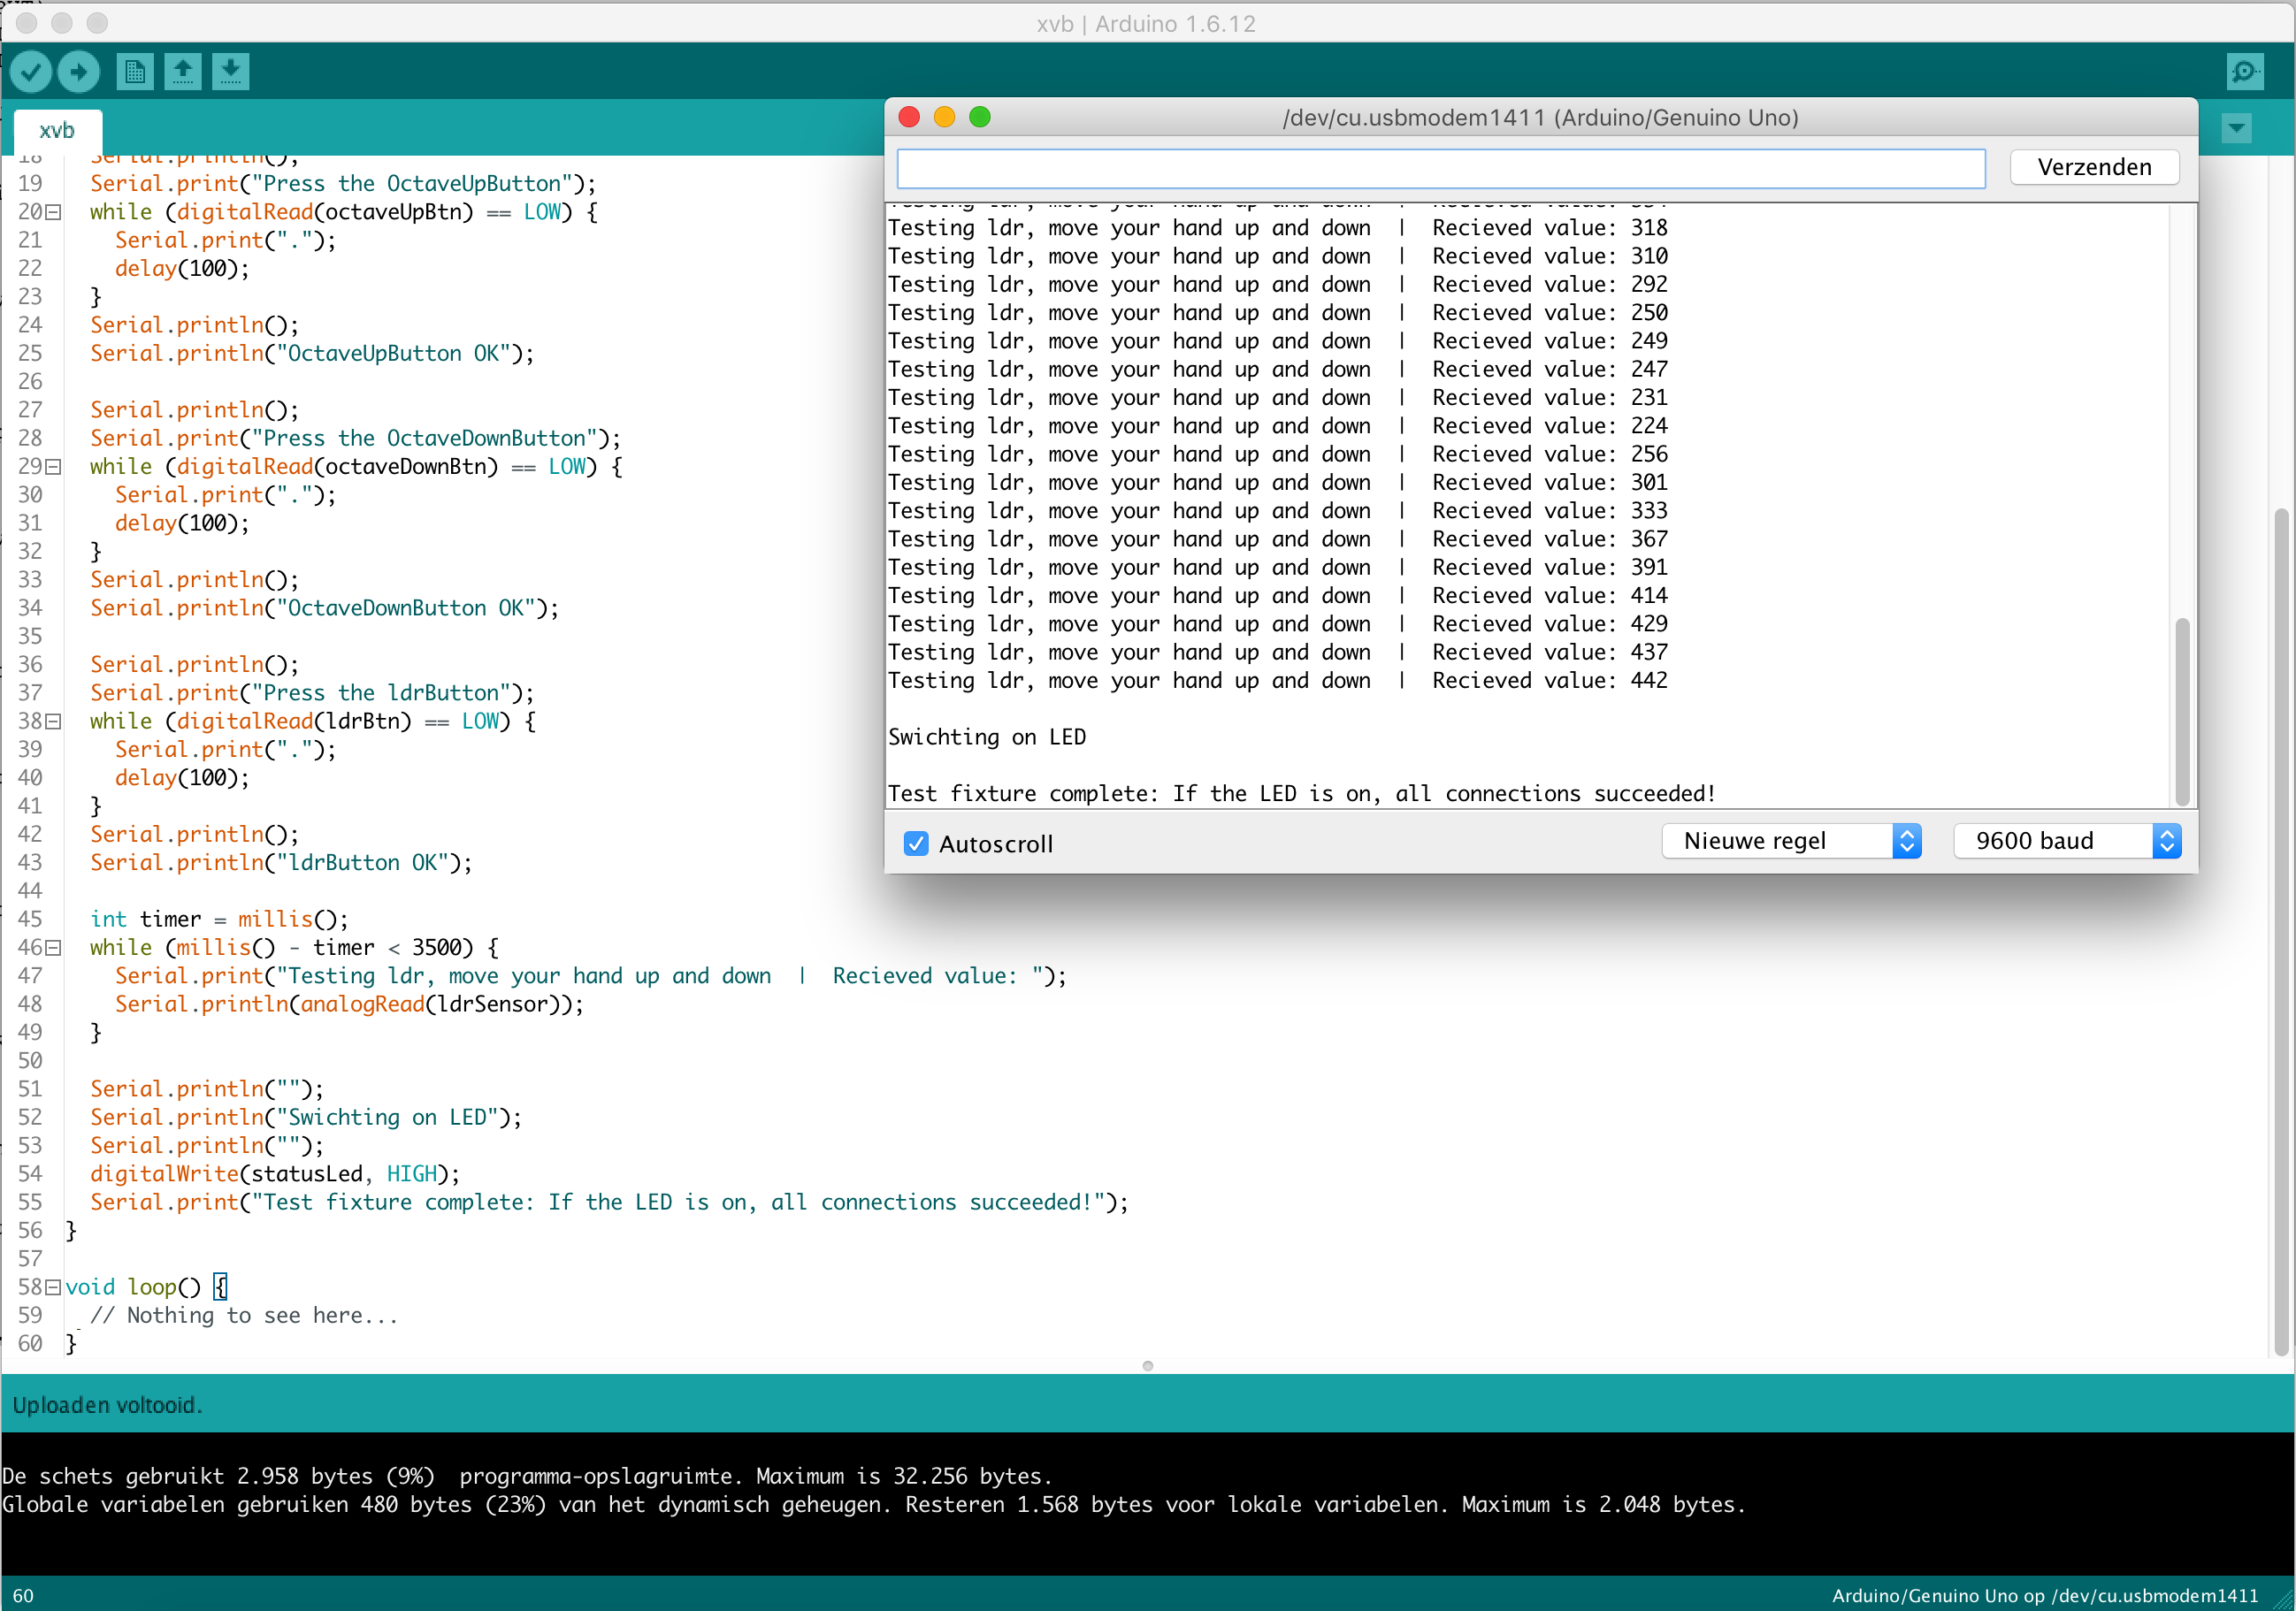
Task: Click the Verzenden send button
Action: [2094, 167]
